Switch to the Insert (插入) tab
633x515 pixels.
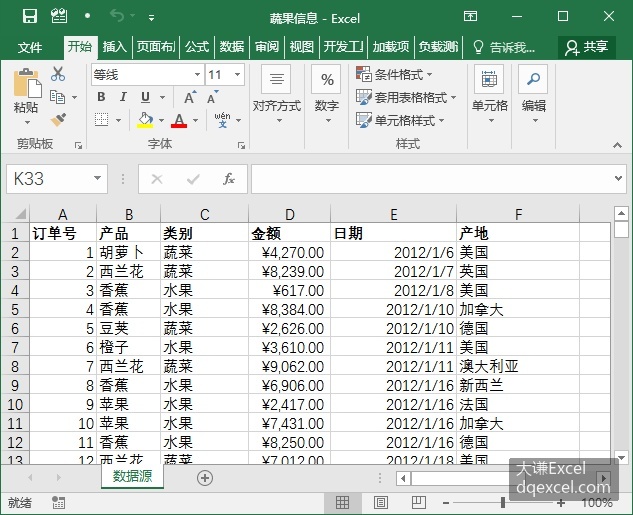tap(115, 47)
